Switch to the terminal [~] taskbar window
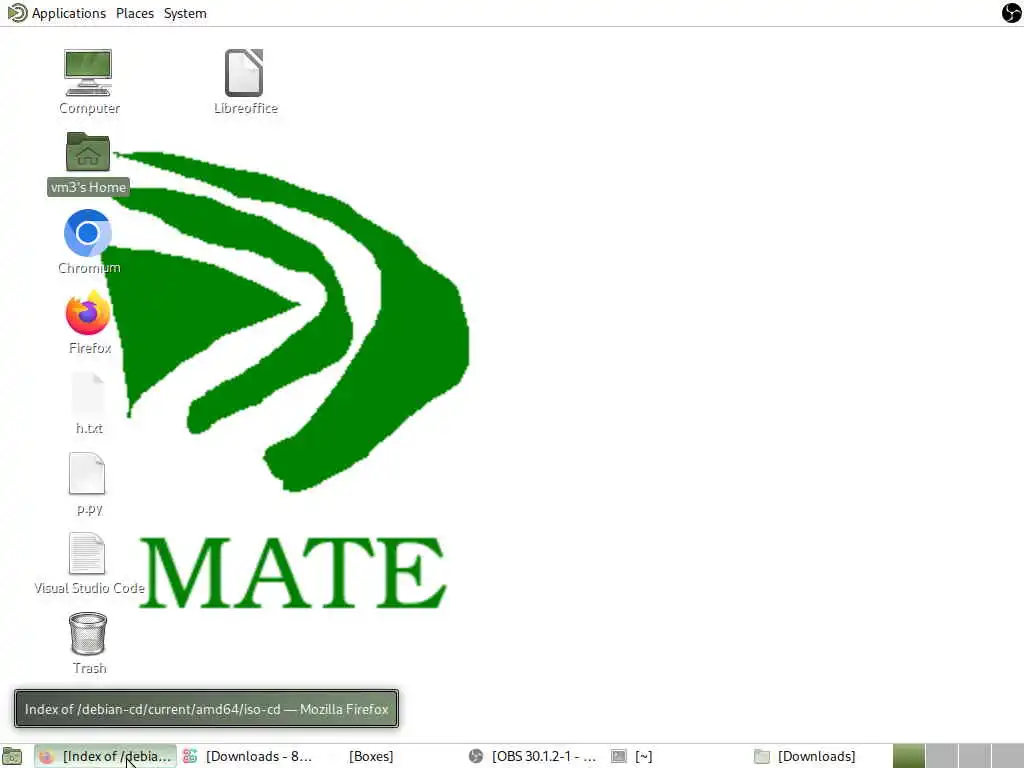 (x=677, y=756)
